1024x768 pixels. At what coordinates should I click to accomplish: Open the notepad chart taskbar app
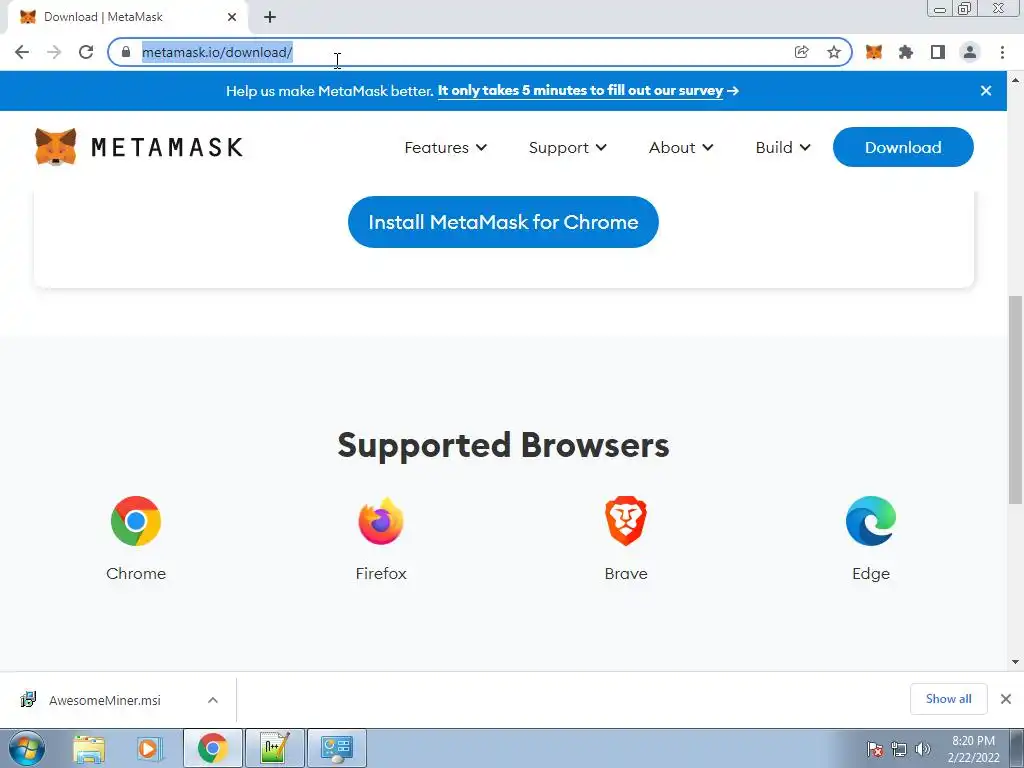(x=274, y=748)
